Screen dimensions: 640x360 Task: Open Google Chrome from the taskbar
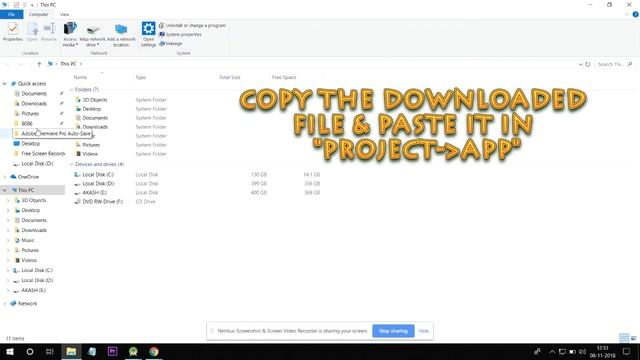point(154,351)
